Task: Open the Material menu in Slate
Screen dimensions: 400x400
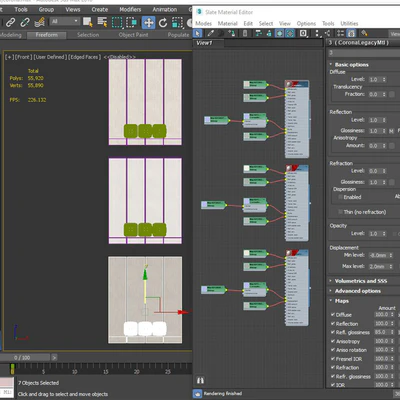Action: [x=228, y=23]
